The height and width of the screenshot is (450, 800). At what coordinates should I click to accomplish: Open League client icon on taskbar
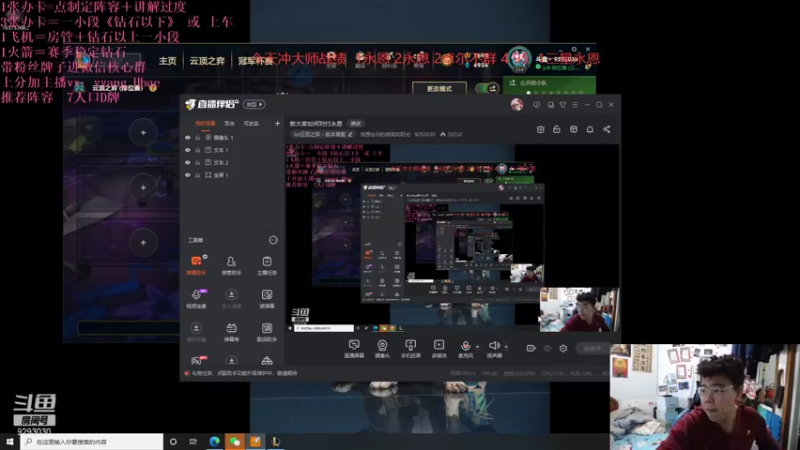pos(276,441)
